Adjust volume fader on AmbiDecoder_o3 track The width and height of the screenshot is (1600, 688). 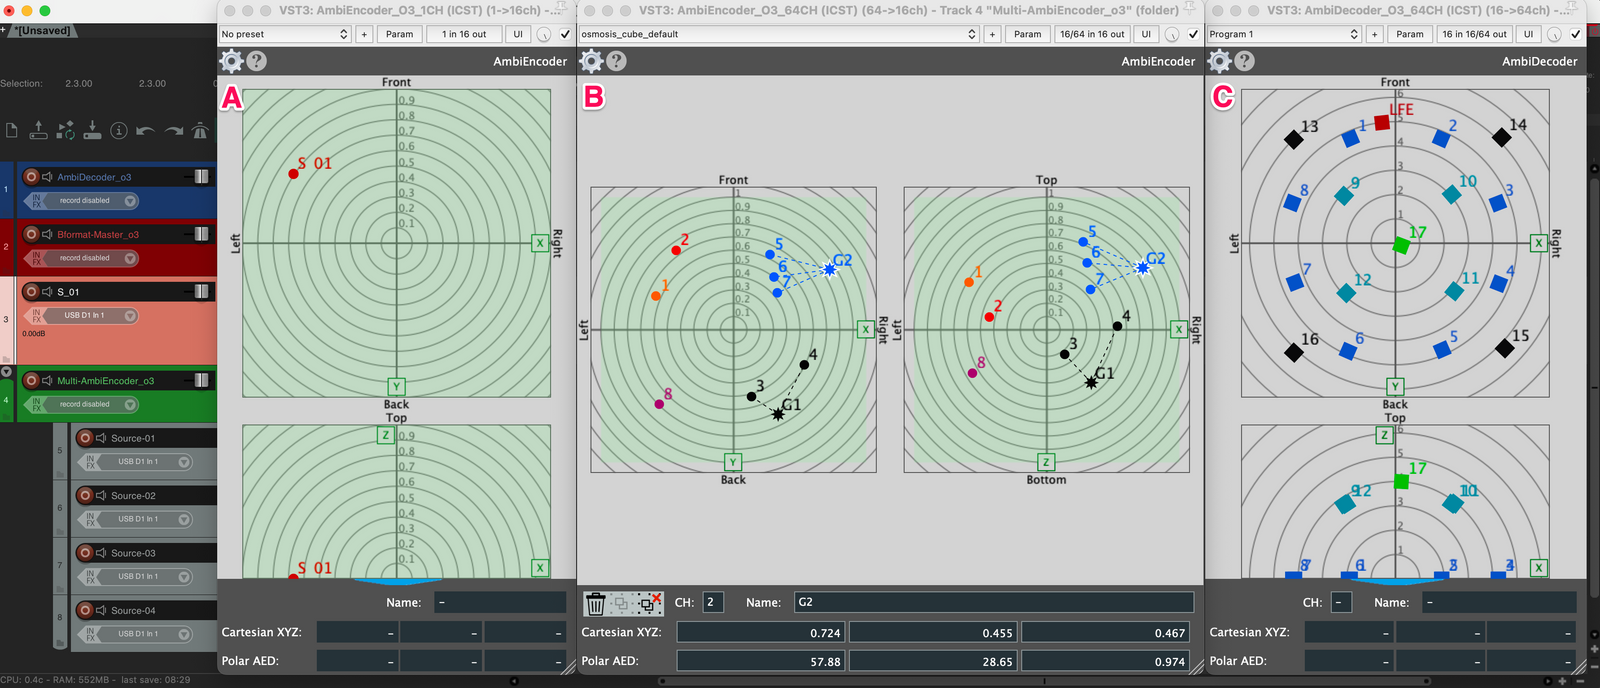(201, 177)
